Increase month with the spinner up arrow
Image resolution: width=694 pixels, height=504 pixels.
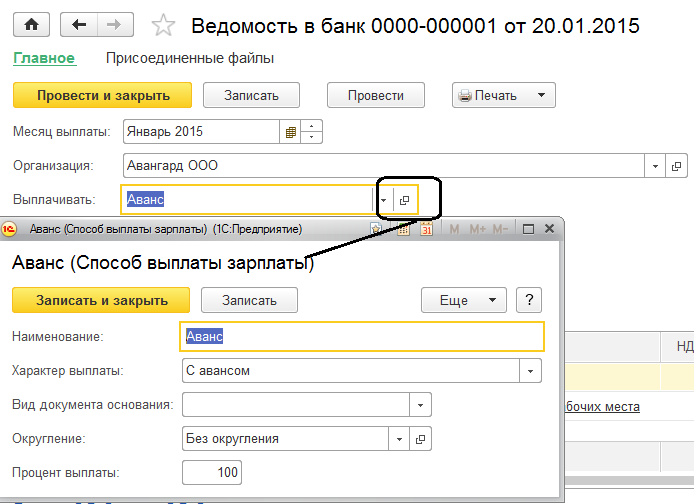312,126
